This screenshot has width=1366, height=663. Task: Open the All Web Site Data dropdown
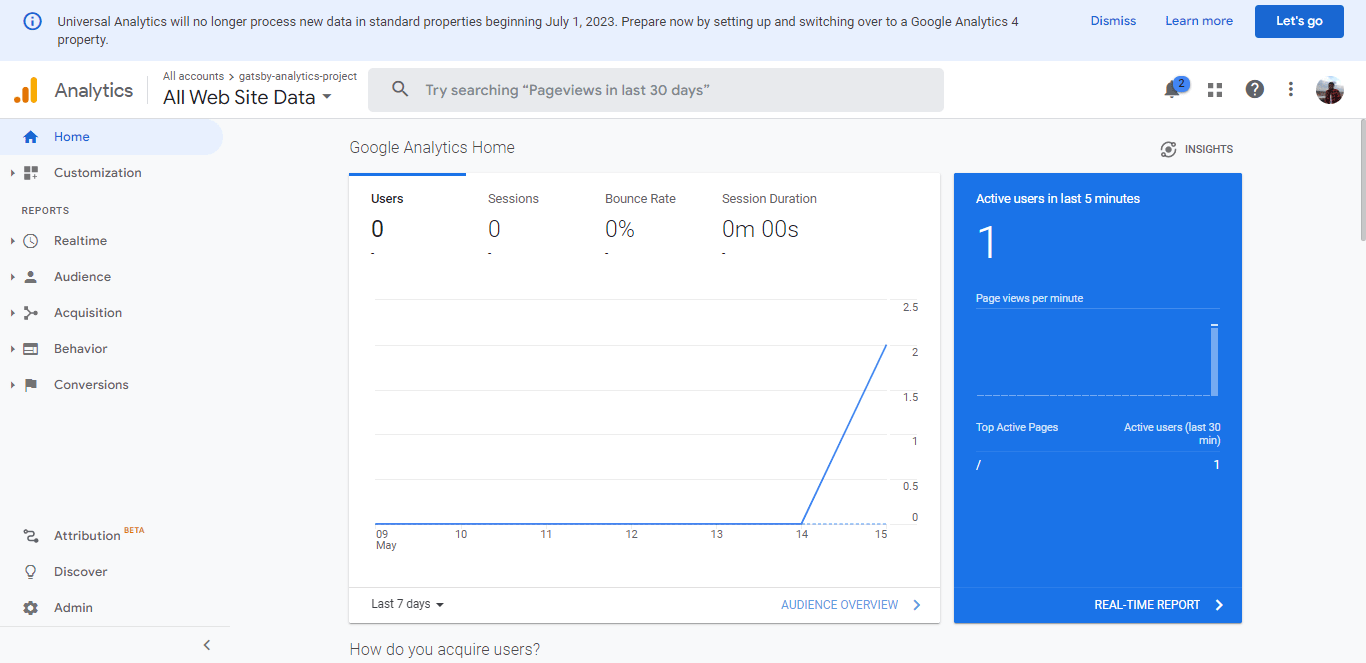(248, 97)
